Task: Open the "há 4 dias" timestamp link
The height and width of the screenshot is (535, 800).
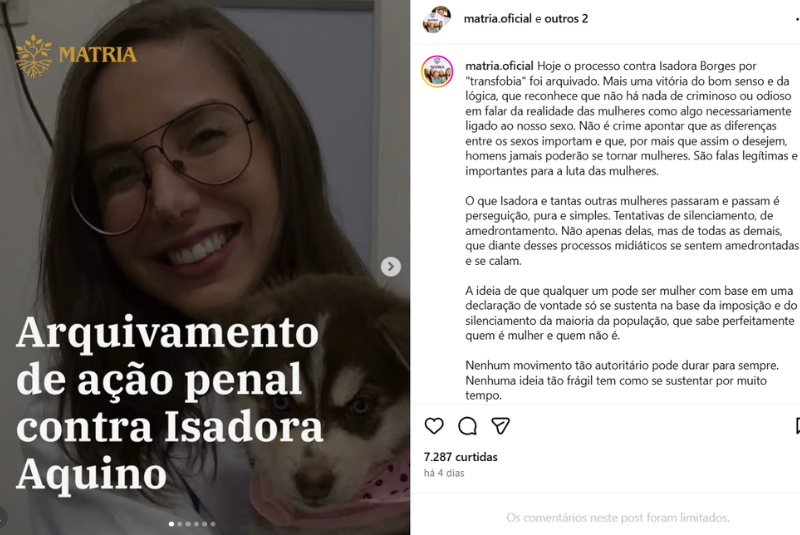Action: (444, 473)
